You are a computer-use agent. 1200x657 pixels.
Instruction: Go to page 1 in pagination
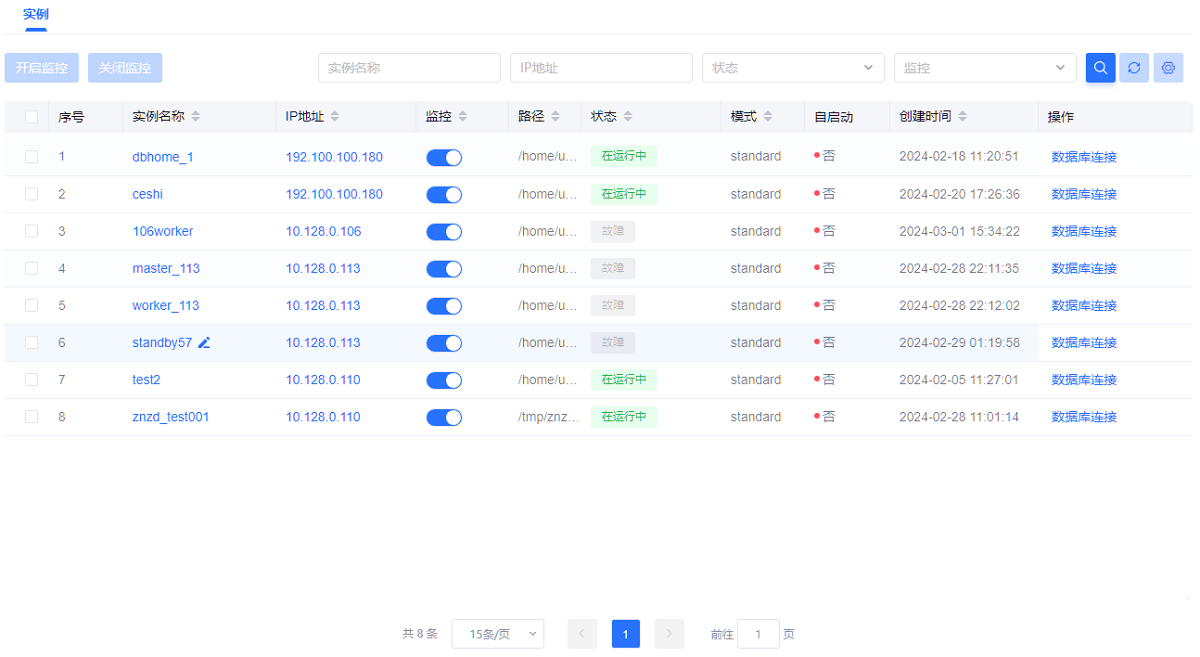625,634
